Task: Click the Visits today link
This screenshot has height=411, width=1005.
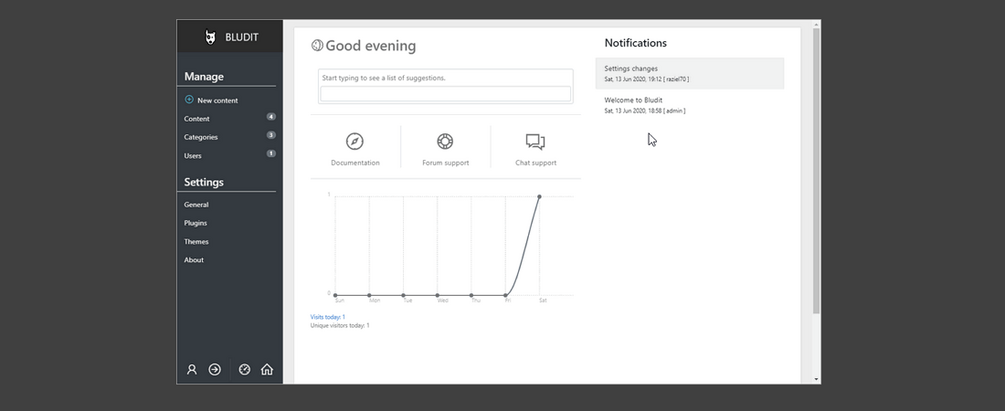Action: click(328, 317)
